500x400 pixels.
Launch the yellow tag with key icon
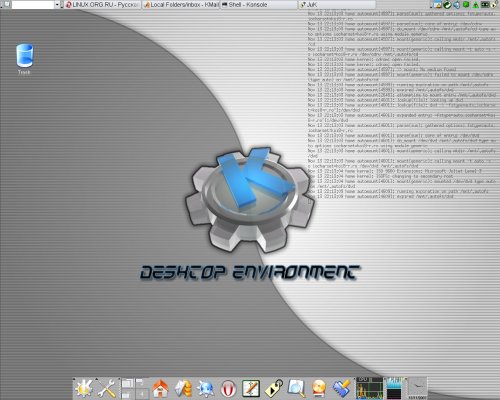(x=274, y=389)
